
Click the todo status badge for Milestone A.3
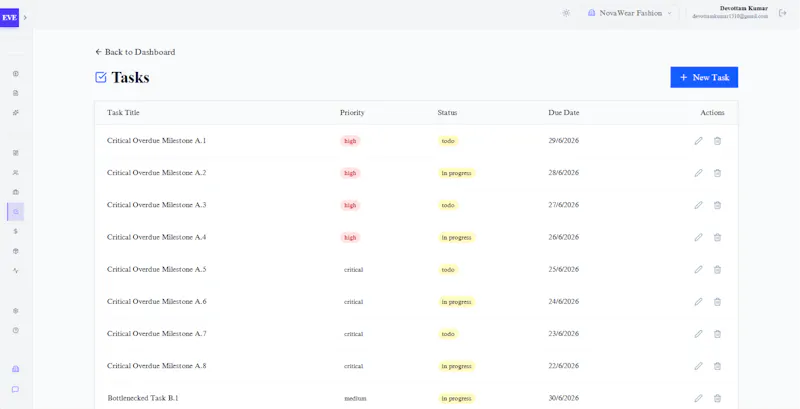[448, 205]
